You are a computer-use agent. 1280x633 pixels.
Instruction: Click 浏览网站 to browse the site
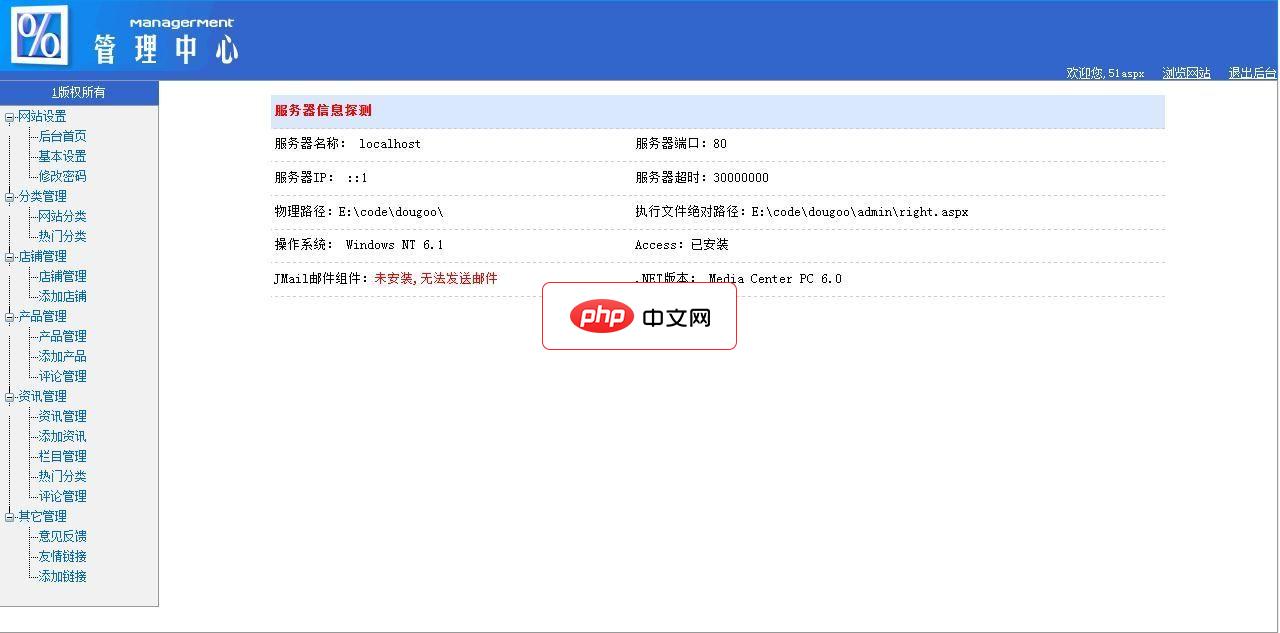pyautogui.click(x=1185, y=72)
